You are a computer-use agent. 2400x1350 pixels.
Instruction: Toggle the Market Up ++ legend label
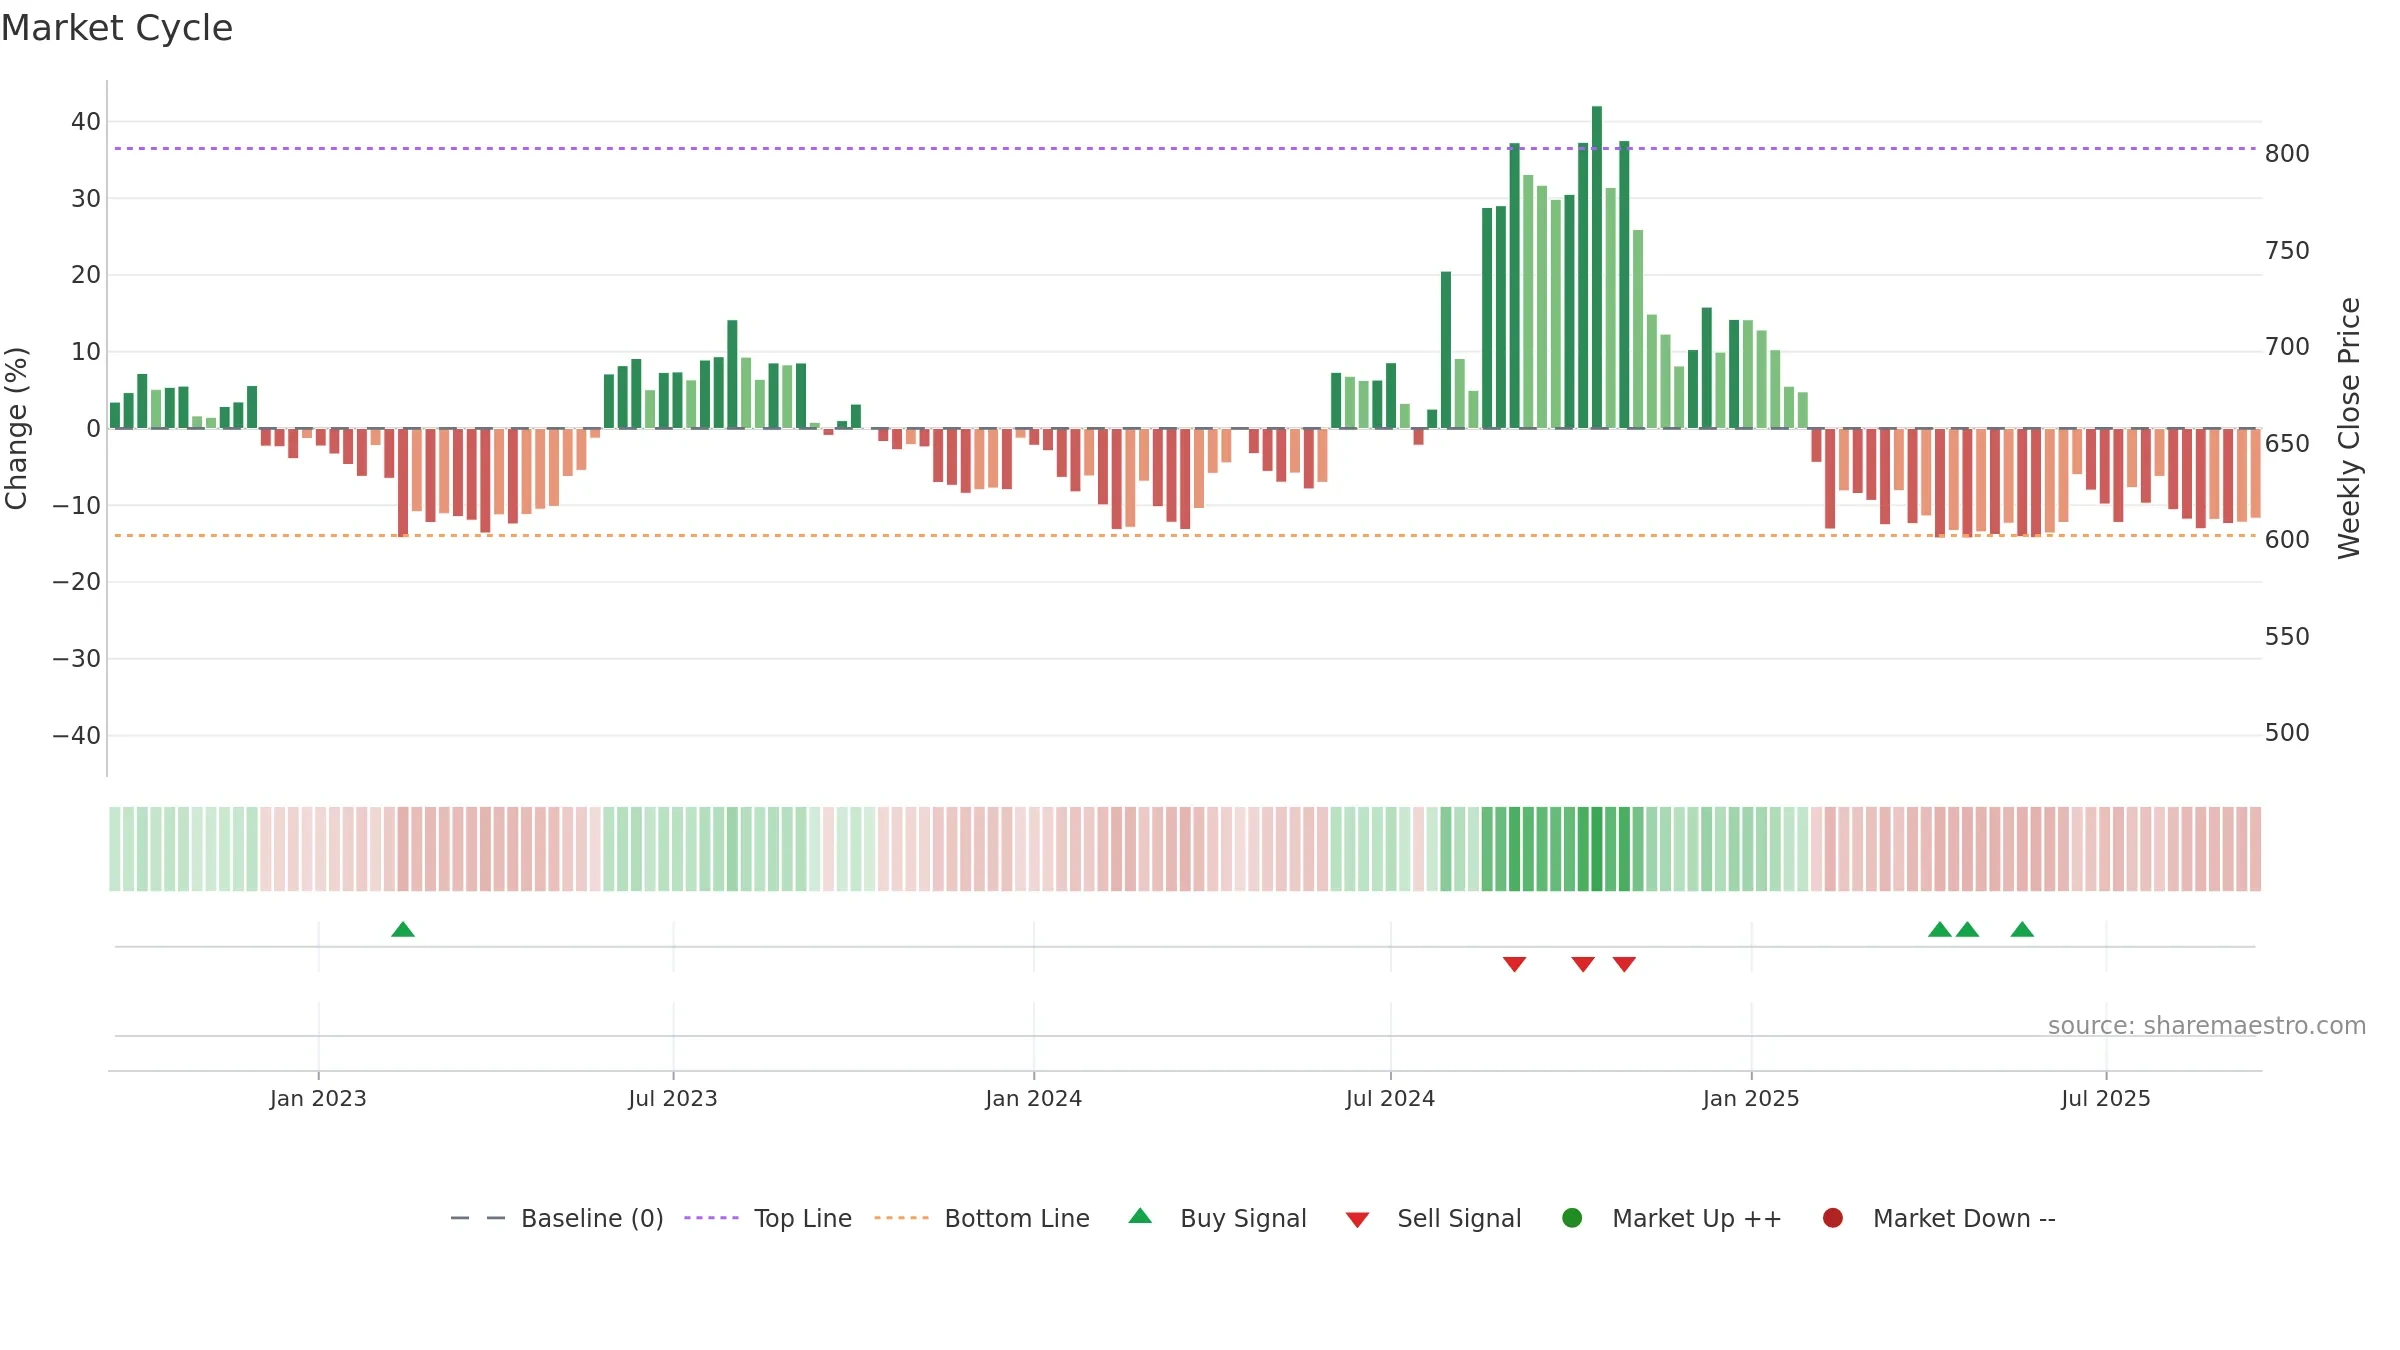[x=1697, y=1218]
